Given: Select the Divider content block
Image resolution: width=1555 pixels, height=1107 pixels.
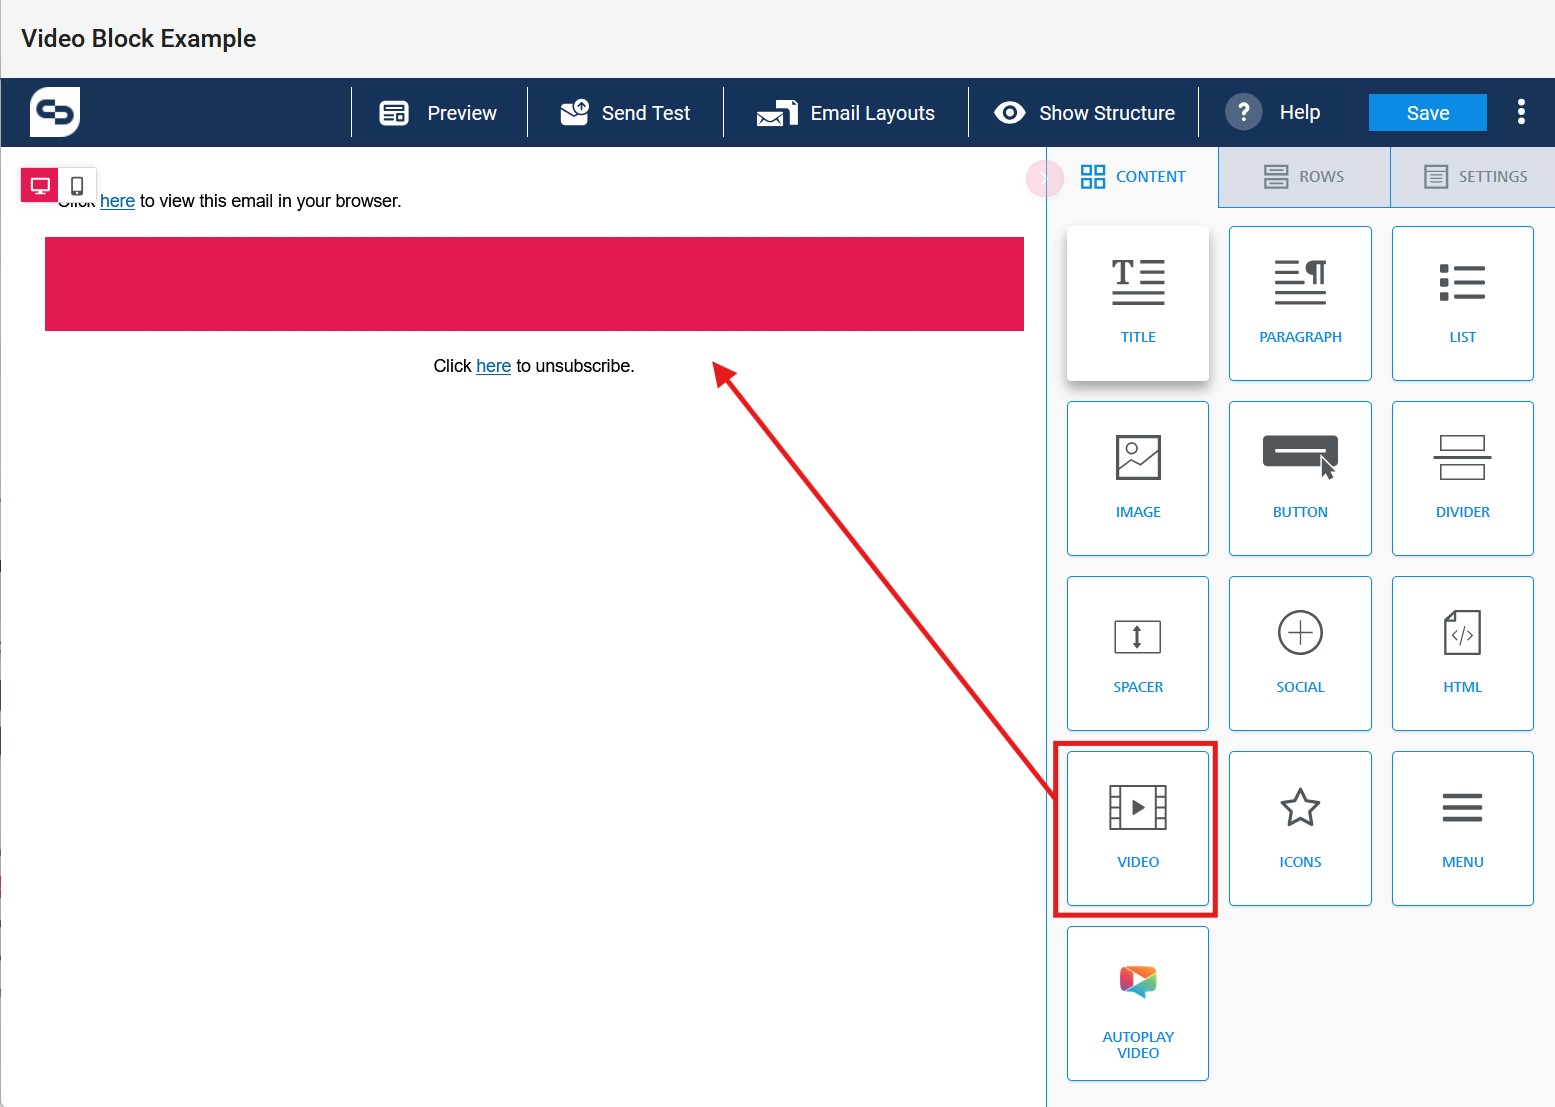Looking at the screenshot, I should (1462, 478).
